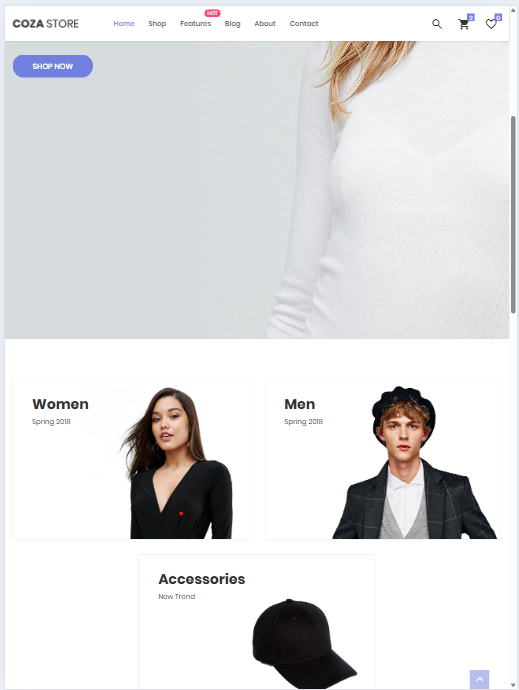Open the shopping cart icon
Viewport: 519px width, 690px height.
pyautogui.click(x=464, y=24)
